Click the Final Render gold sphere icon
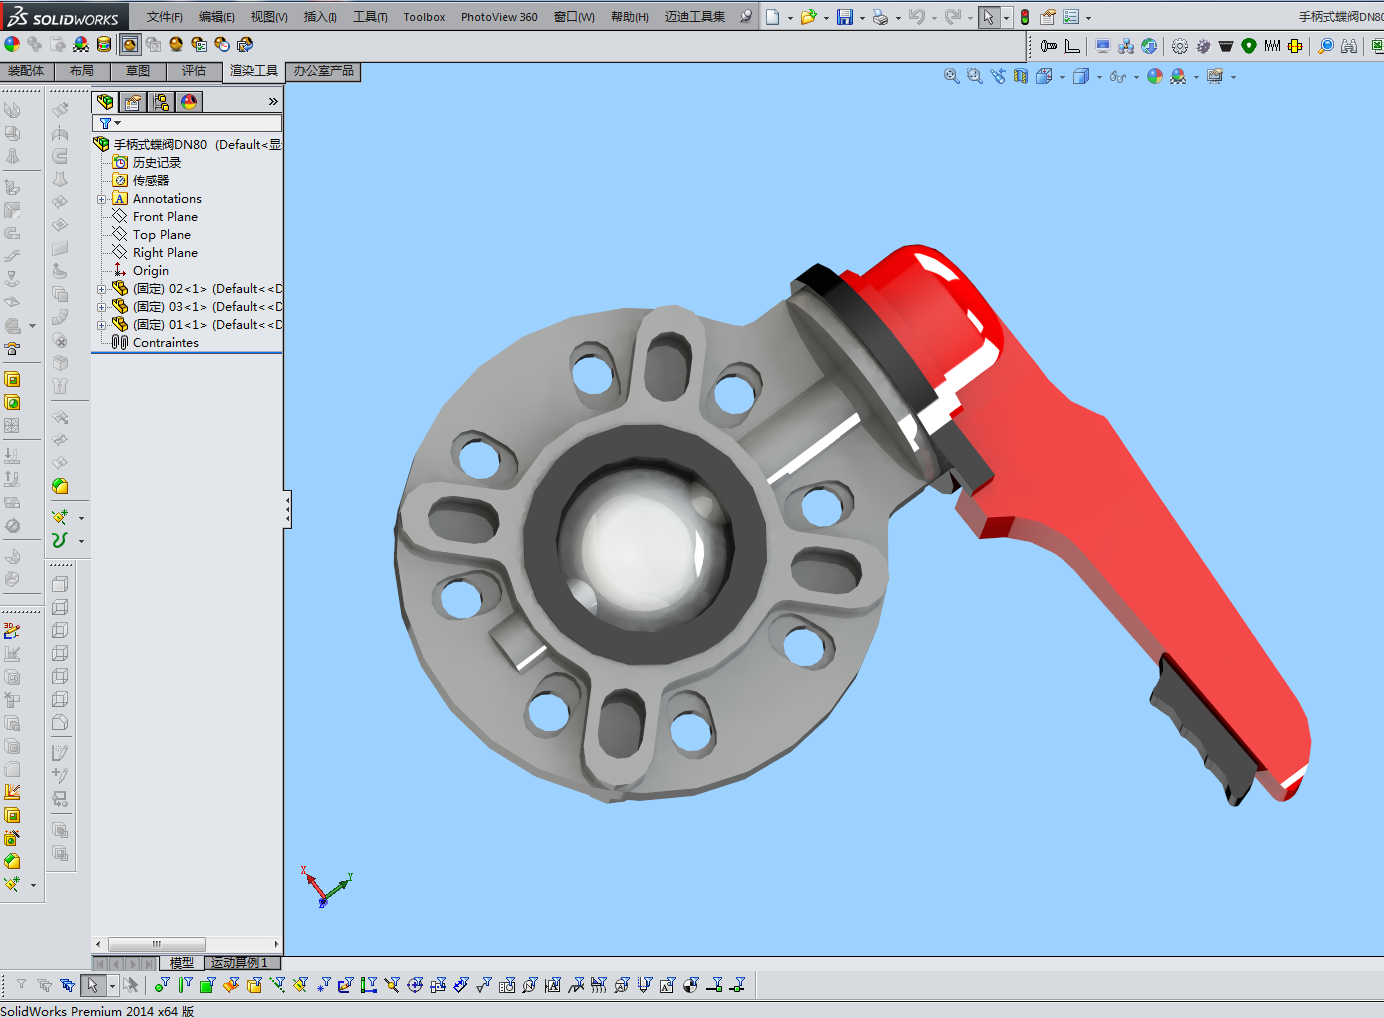The width and height of the screenshot is (1384, 1018). click(176, 44)
